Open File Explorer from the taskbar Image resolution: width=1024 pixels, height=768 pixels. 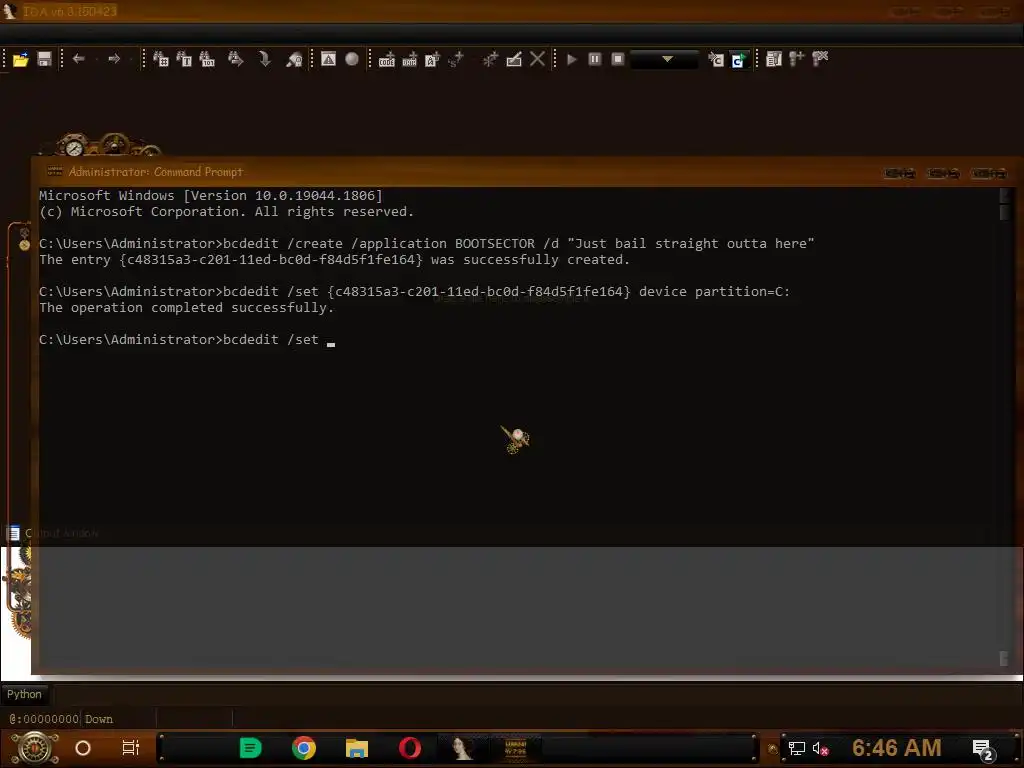(357, 748)
